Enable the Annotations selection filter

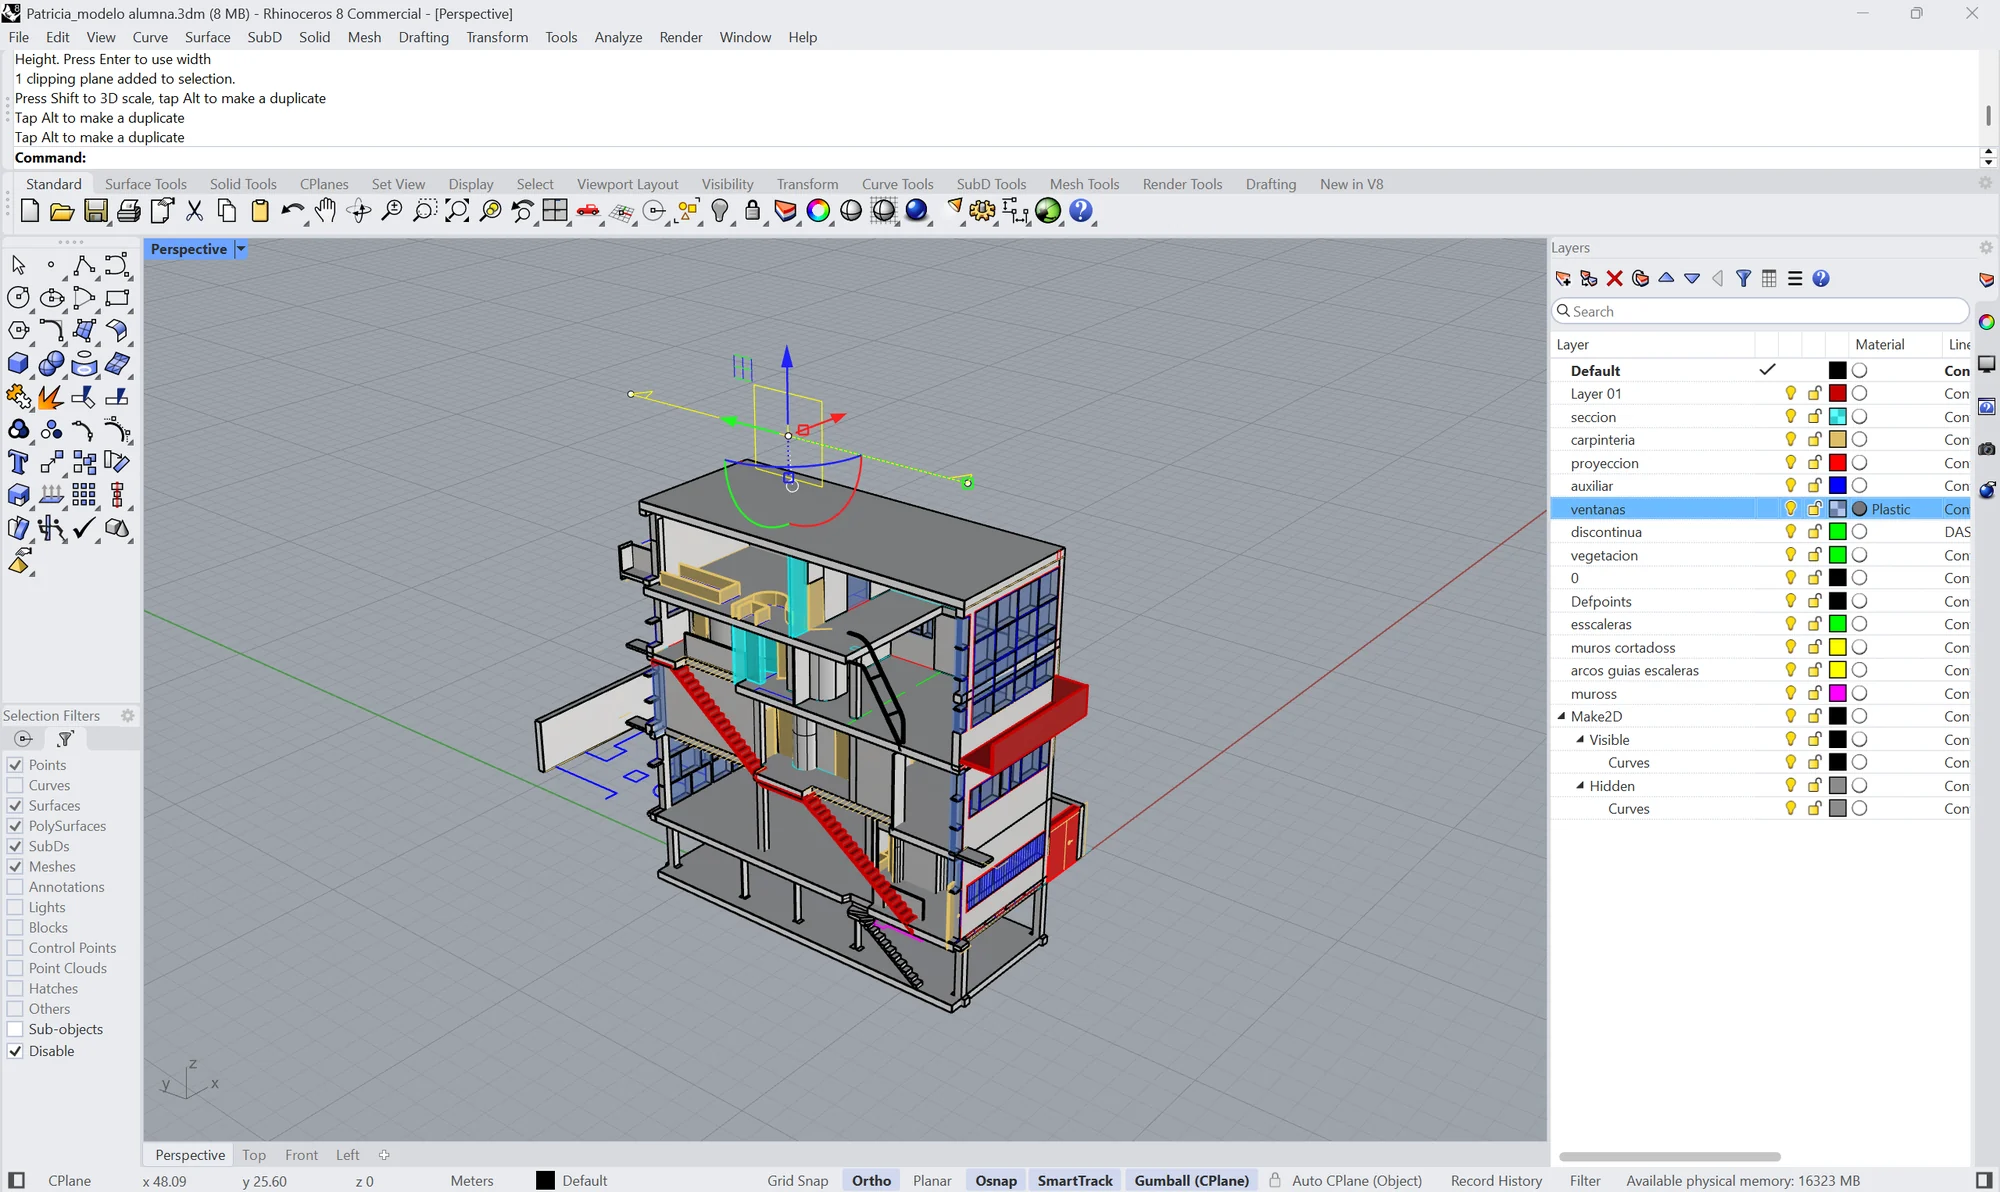pos(15,887)
